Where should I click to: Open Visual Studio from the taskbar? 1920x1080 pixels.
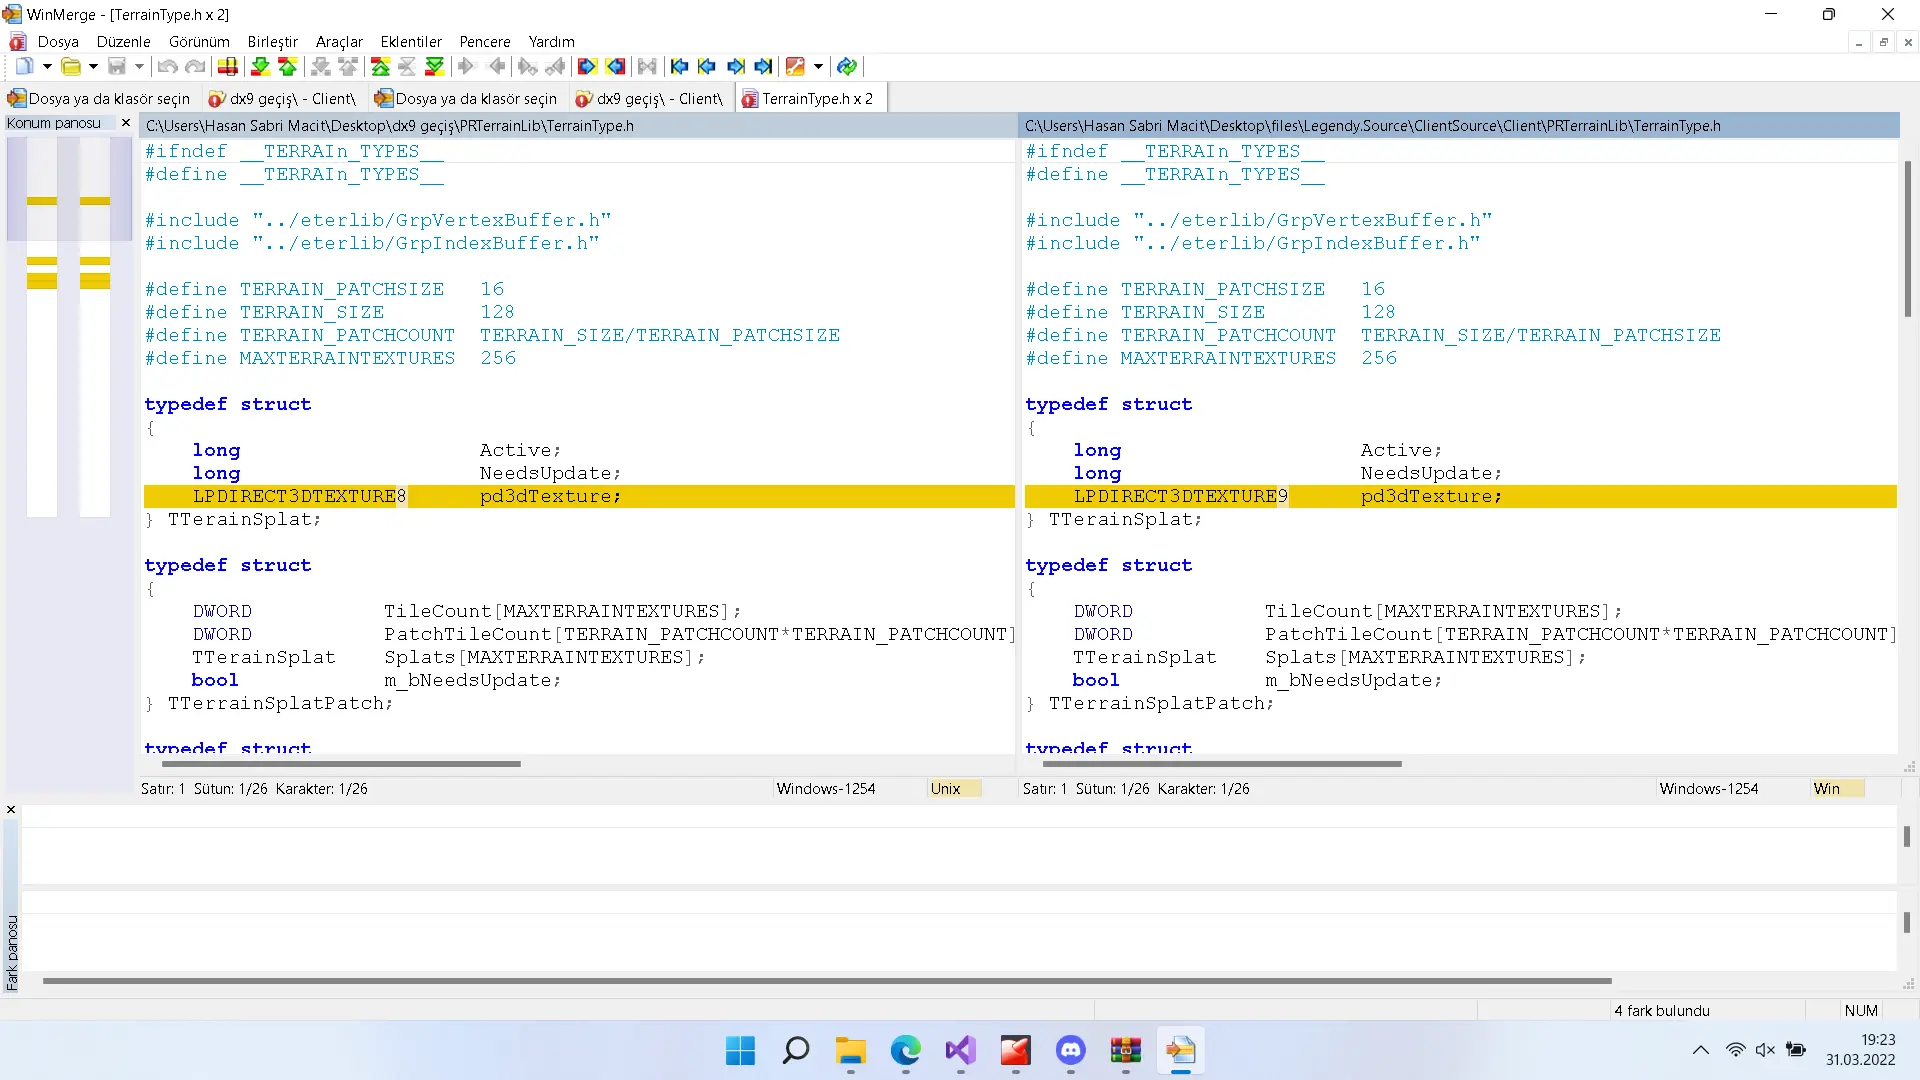pos(960,1051)
